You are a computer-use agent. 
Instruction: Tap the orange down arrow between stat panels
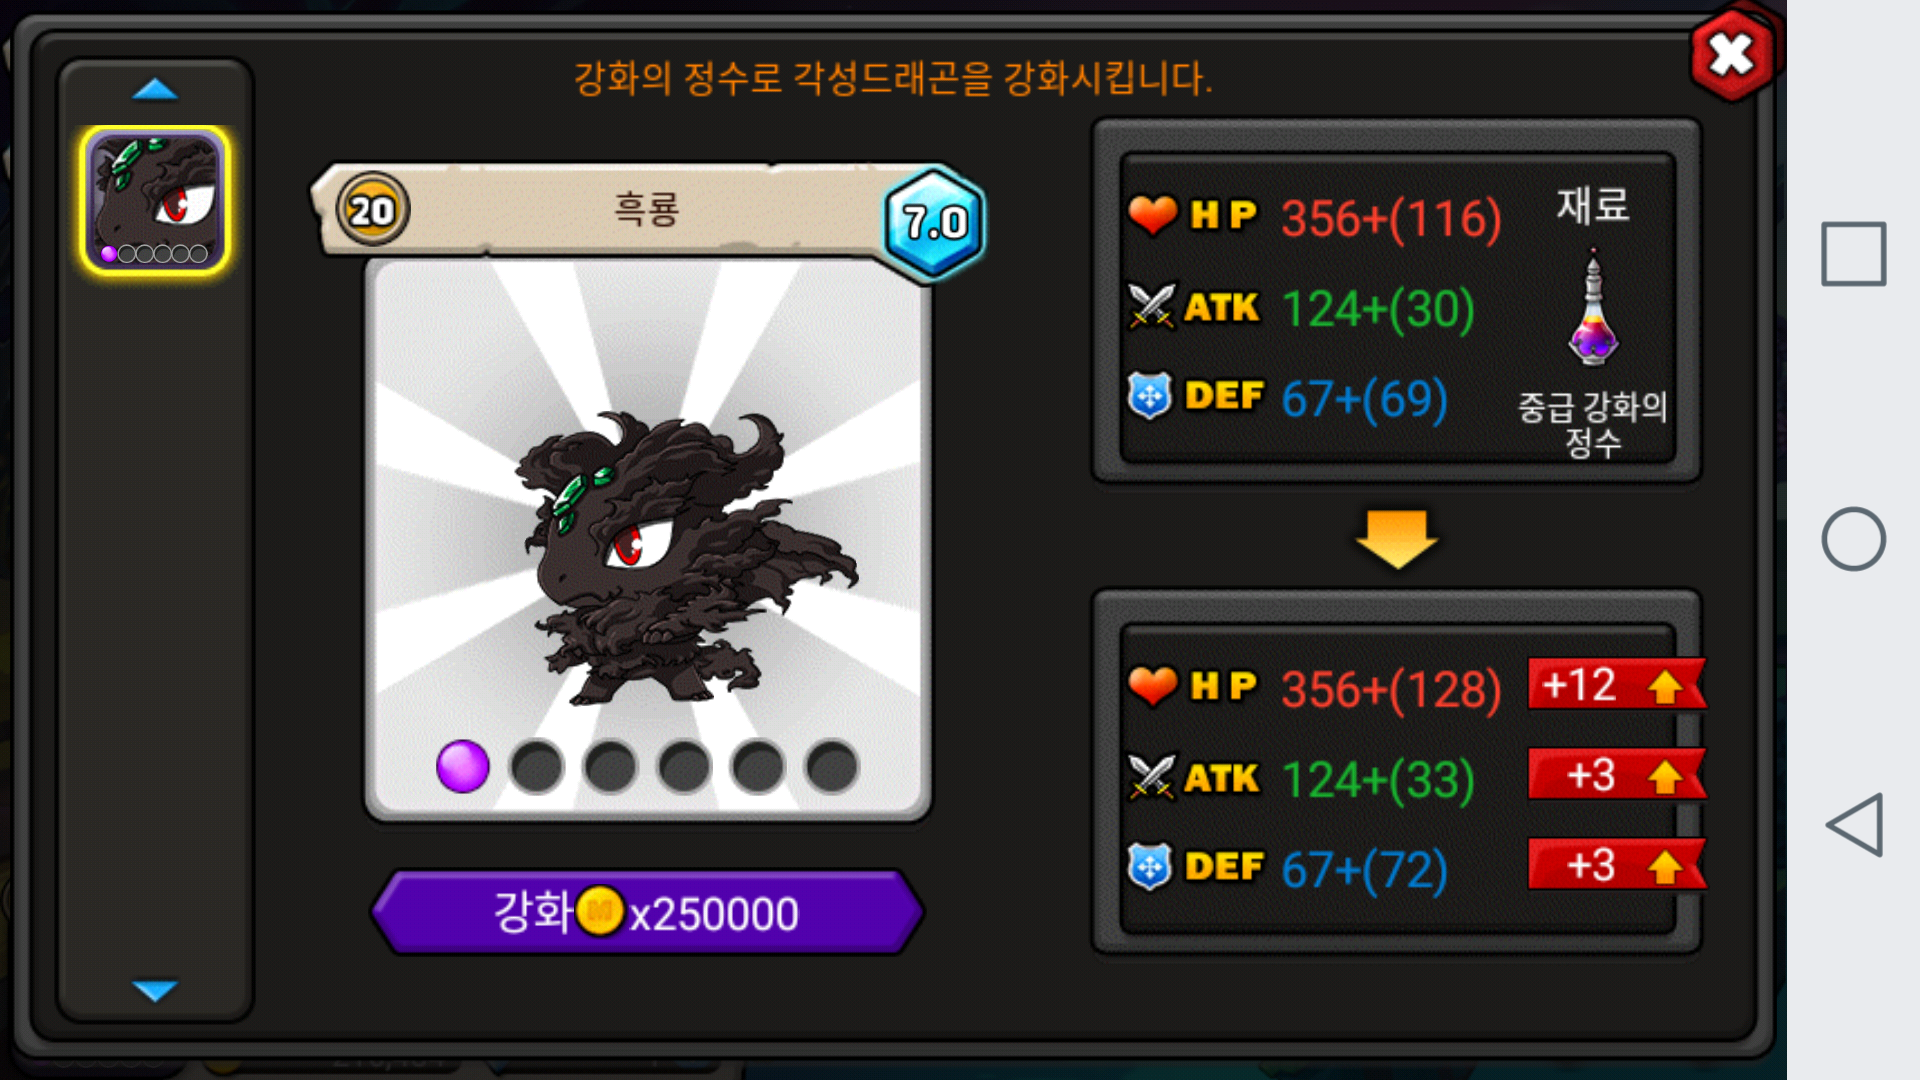1397,539
